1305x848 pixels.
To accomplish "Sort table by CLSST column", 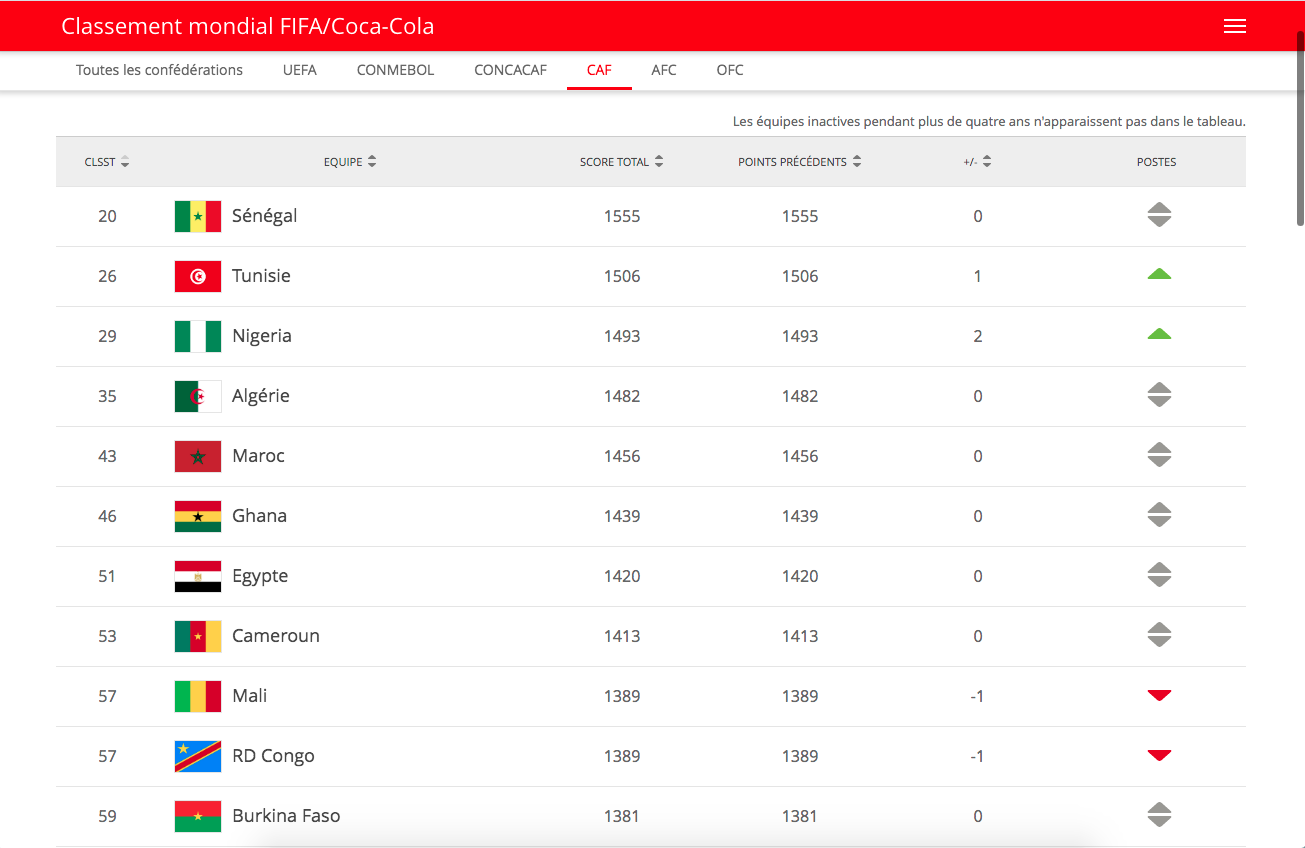I will tap(107, 162).
